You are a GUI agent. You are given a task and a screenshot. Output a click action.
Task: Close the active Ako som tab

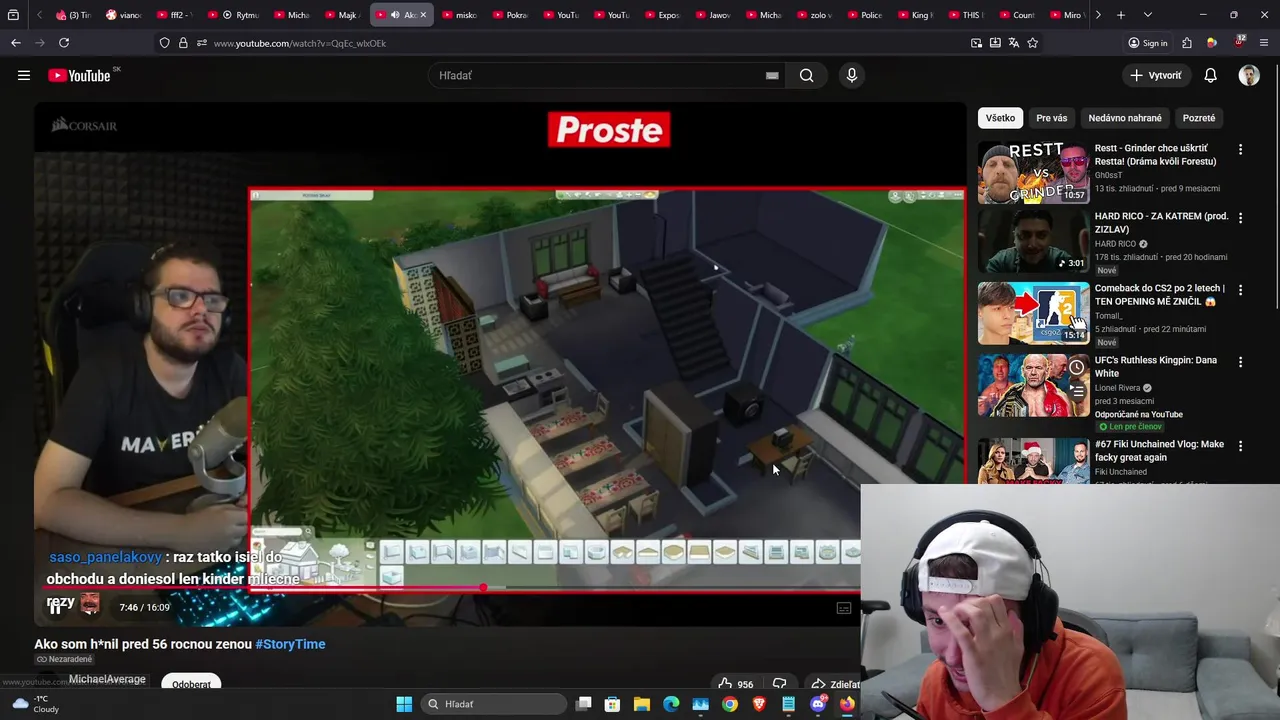pyautogui.click(x=423, y=15)
